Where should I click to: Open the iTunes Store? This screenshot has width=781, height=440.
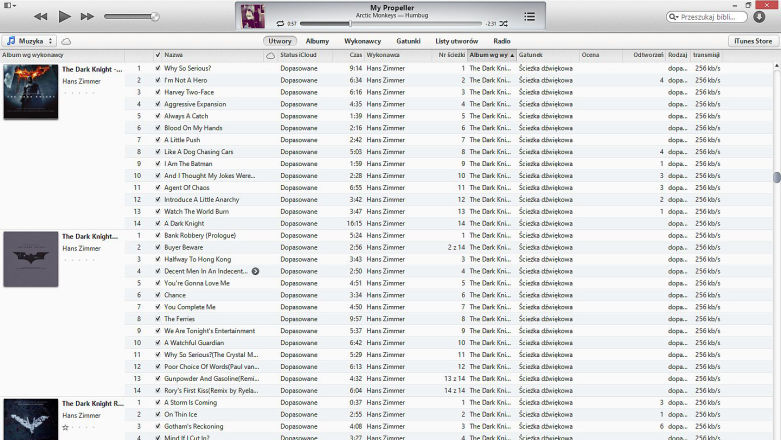[x=753, y=41]
